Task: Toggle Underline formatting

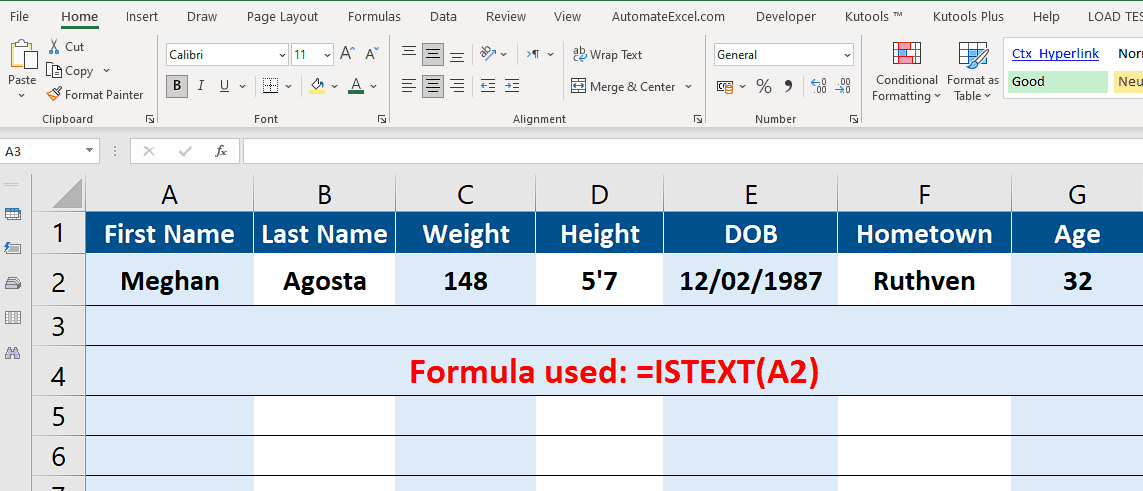Action: [x=224, y=86]
